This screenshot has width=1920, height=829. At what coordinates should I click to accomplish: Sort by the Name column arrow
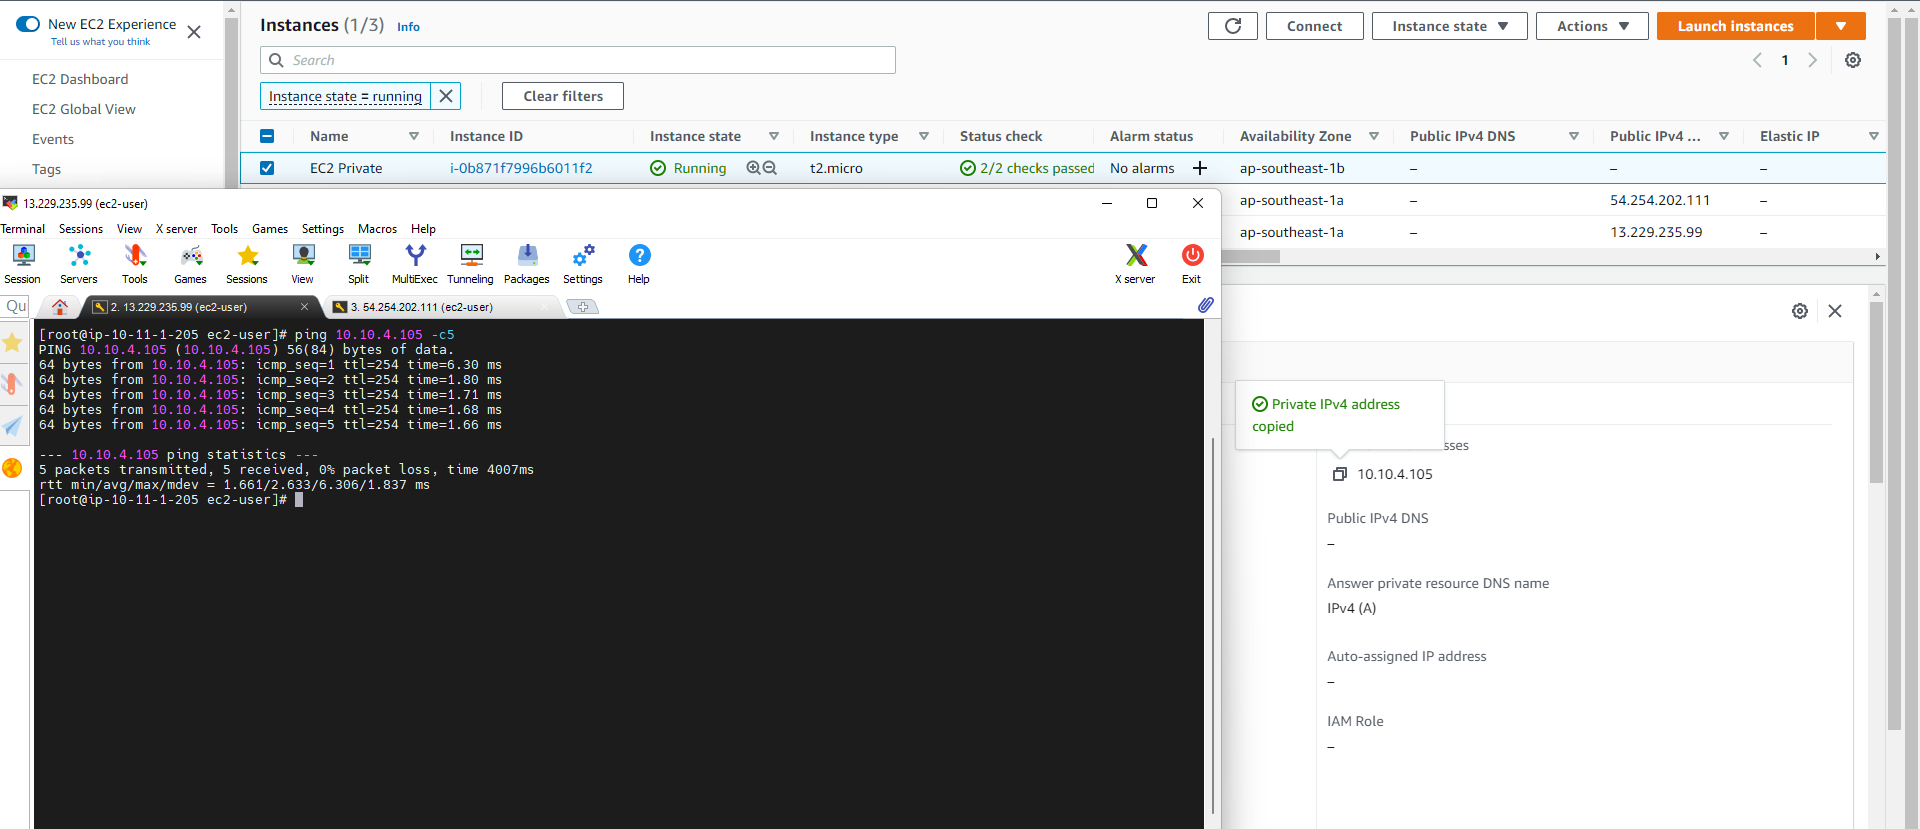click(414, 136)
